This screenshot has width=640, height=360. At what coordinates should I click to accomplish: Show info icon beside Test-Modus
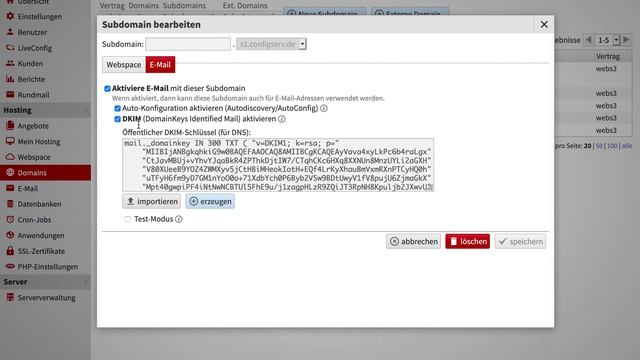(179, 219)
